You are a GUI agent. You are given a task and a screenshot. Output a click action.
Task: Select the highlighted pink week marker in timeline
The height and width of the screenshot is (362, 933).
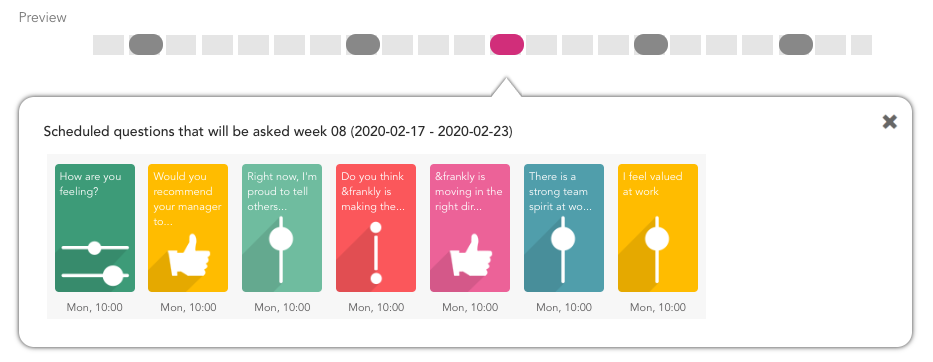pyautogui.click(x=507, y=45)
